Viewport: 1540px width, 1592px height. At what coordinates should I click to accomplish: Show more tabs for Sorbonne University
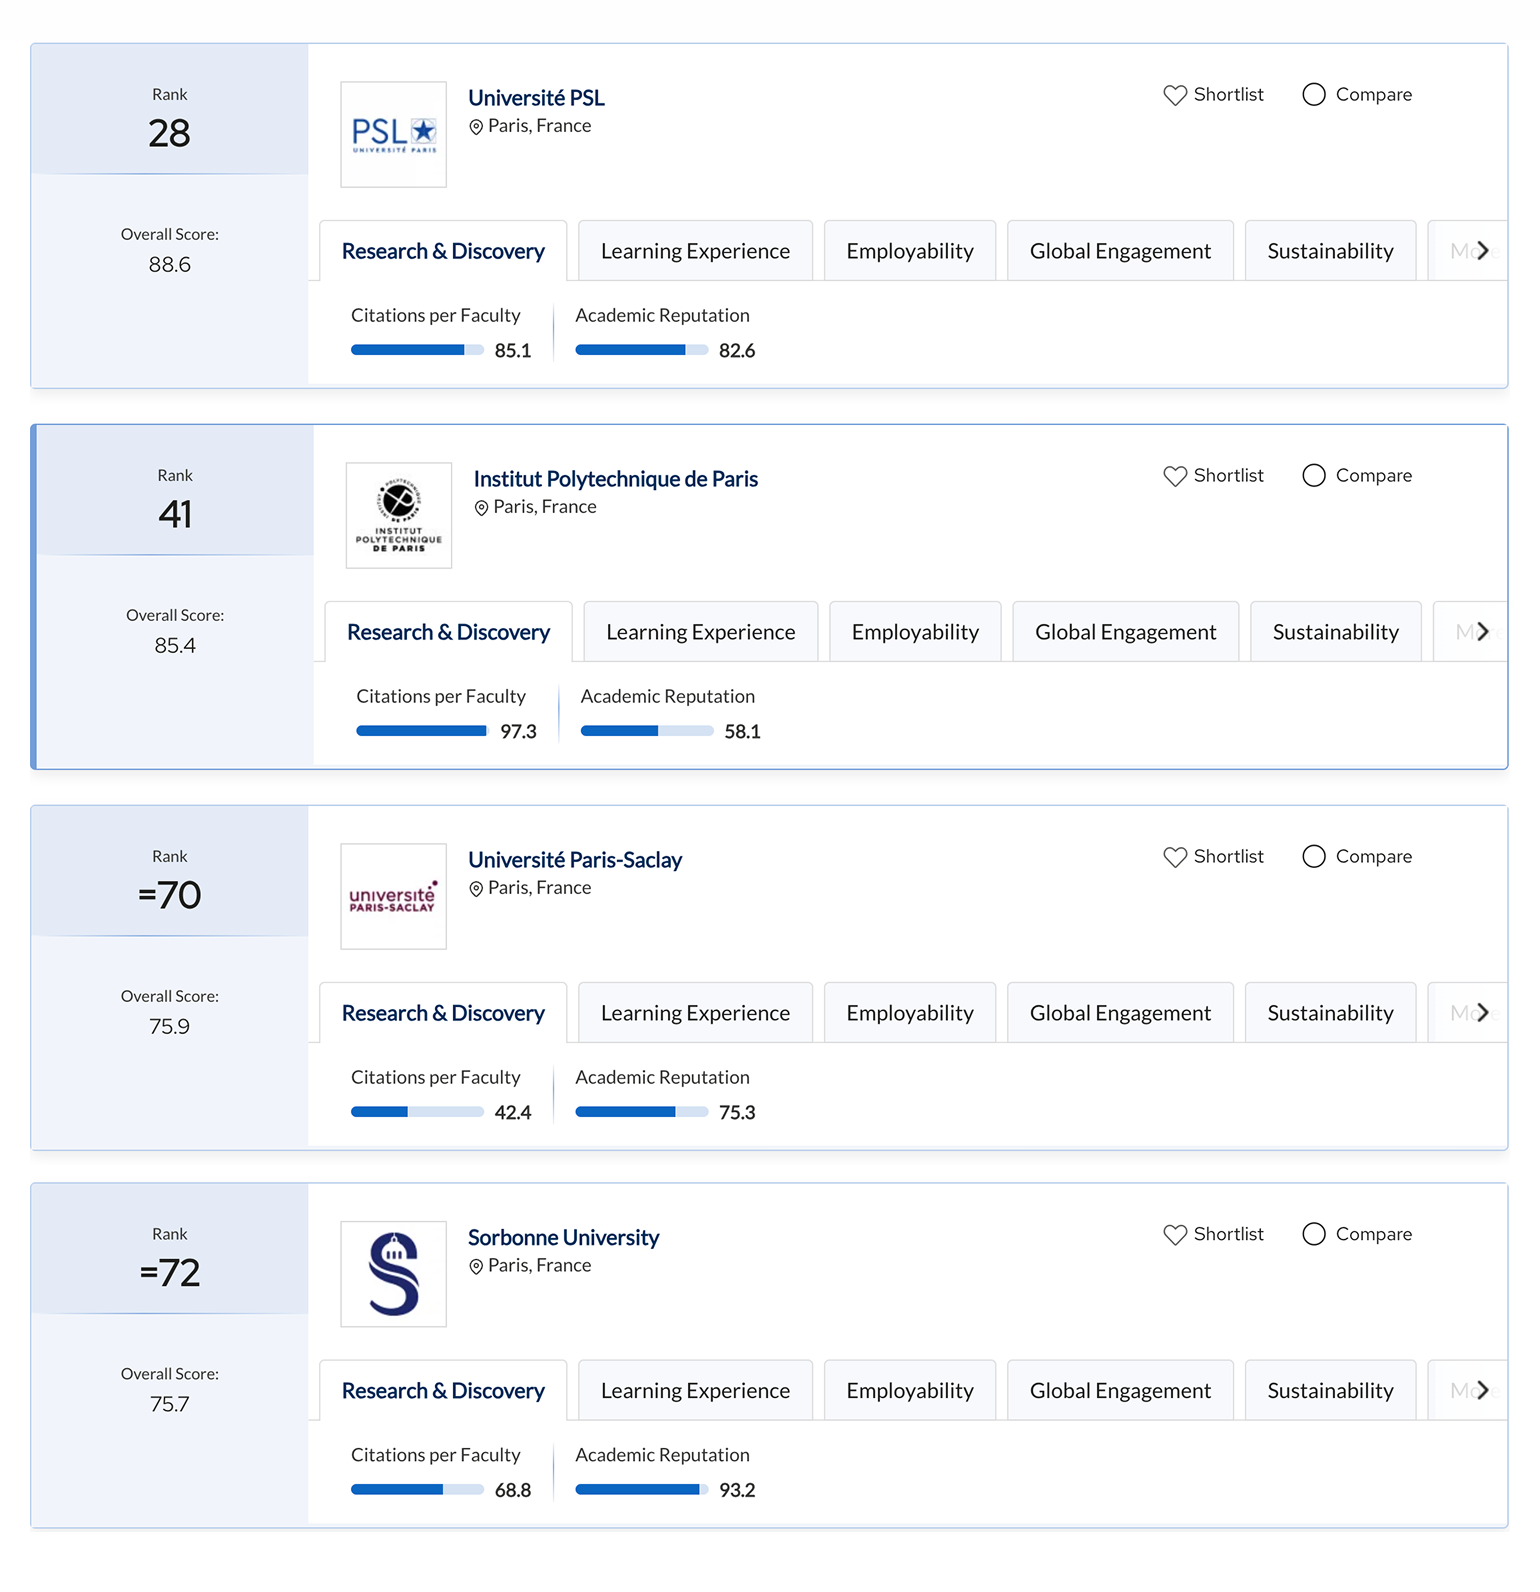pos(1483,1390)
